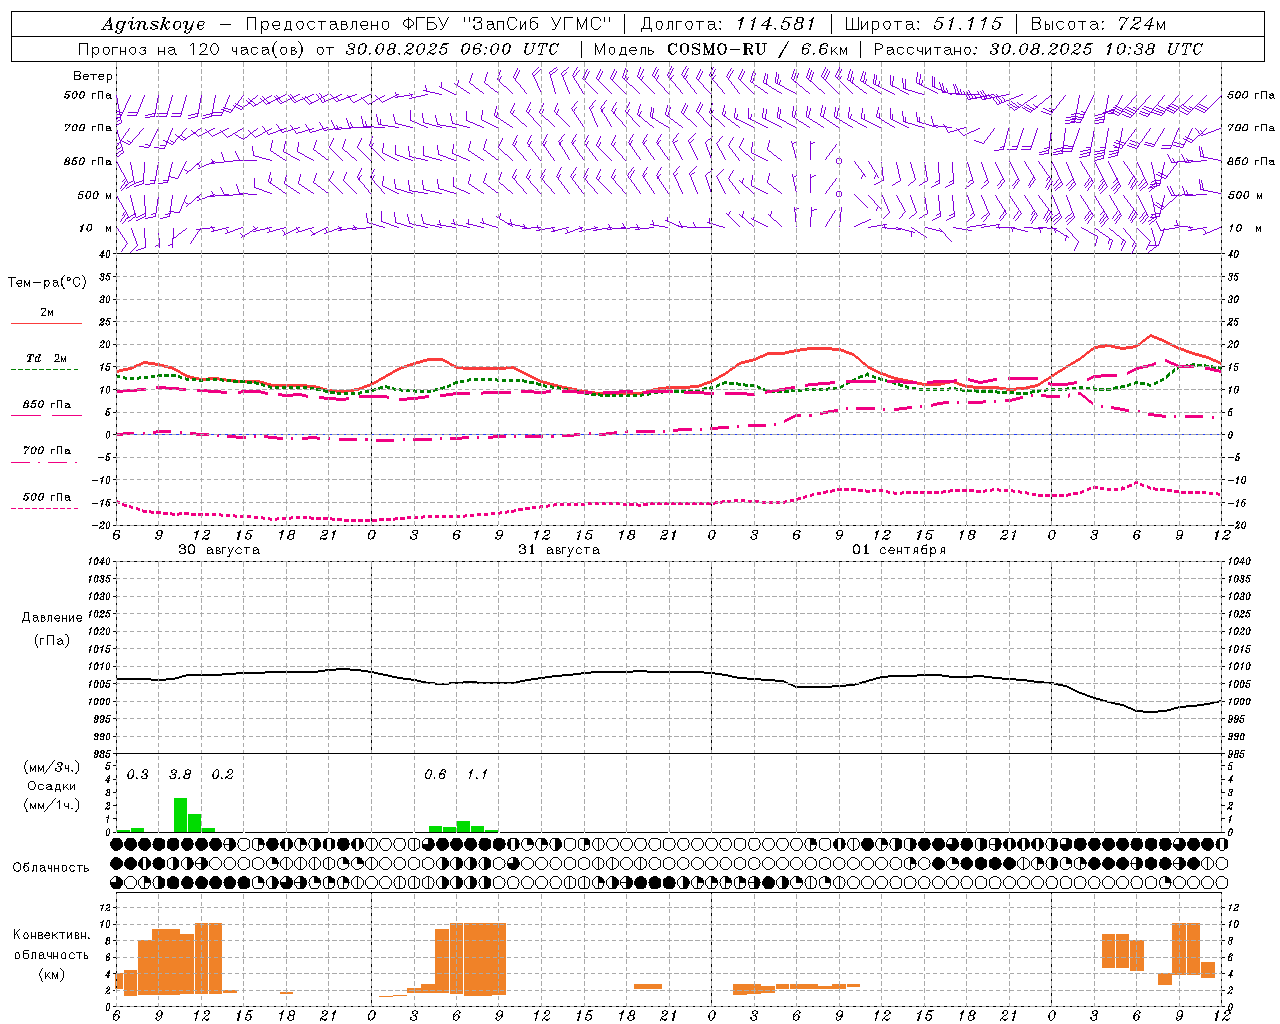Click the date label 30 августа
Screen dimensions: 1280x1024
point(219,550)
